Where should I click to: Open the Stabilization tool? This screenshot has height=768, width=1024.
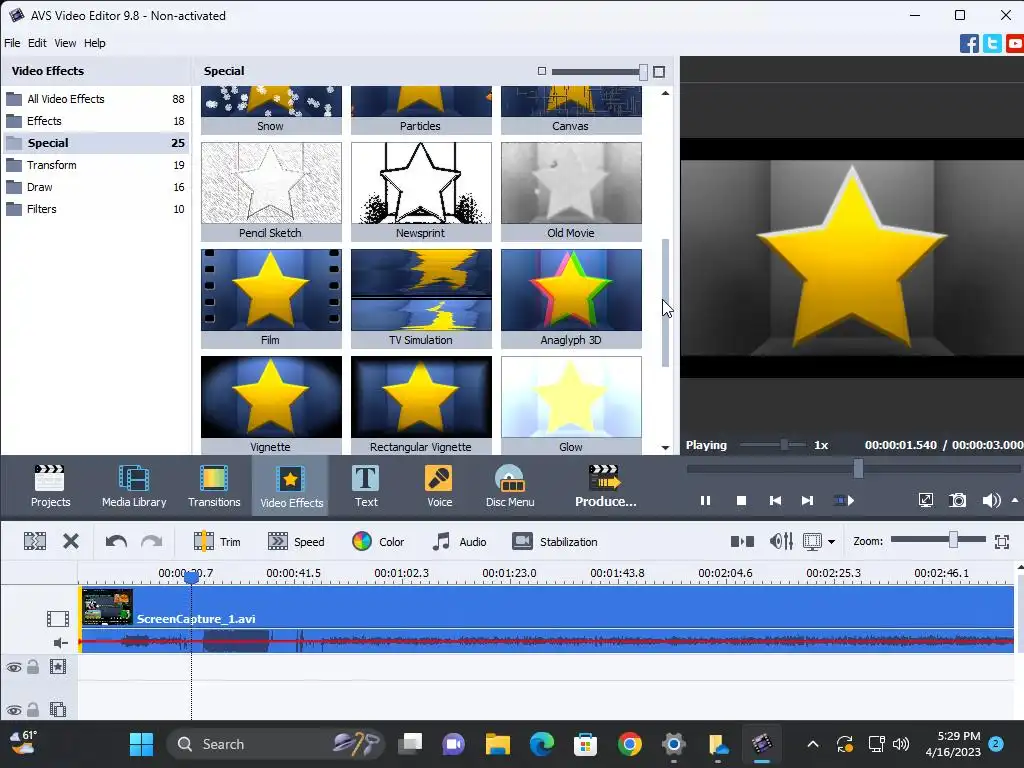point(554,541)
